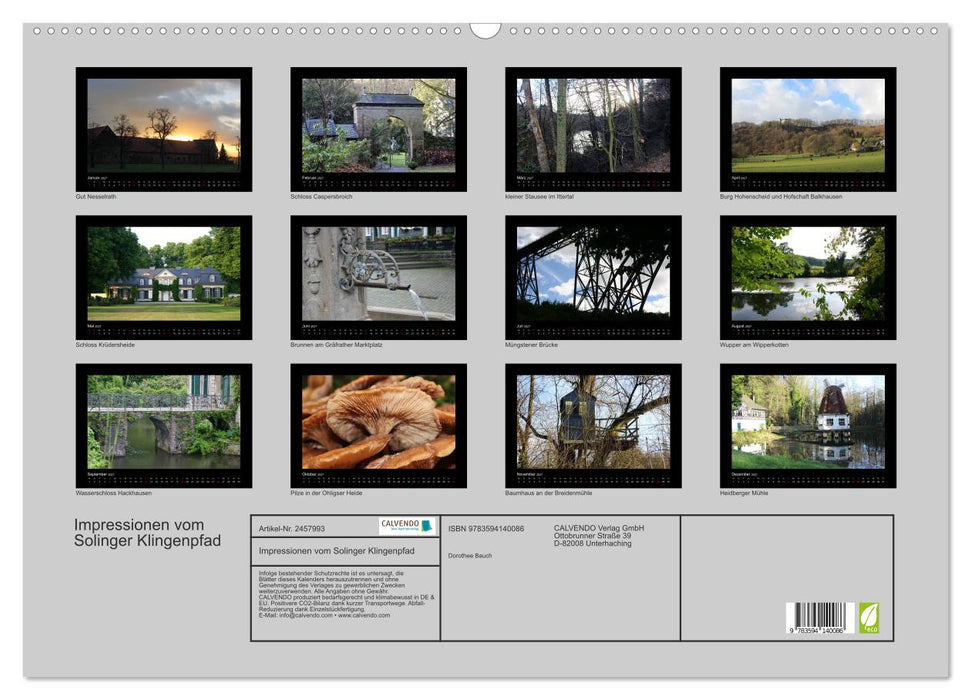Click the caption text 'Gut Nesselrath'
This screenshot has width=971, height=700.
tap(96, 196)
